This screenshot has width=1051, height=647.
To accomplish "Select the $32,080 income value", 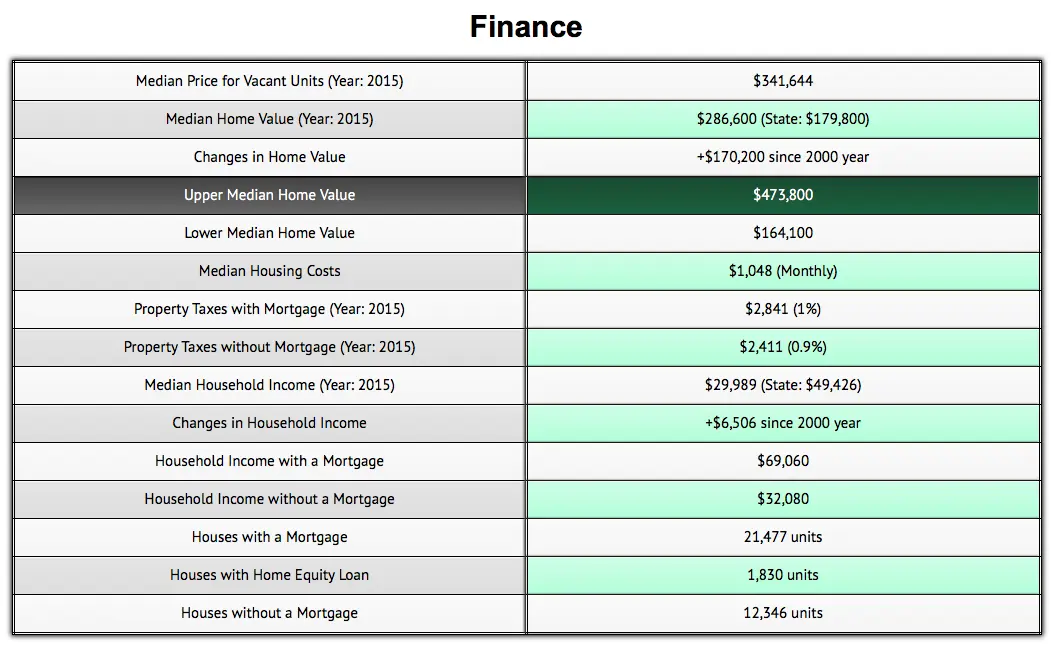I will pos(783,499).
